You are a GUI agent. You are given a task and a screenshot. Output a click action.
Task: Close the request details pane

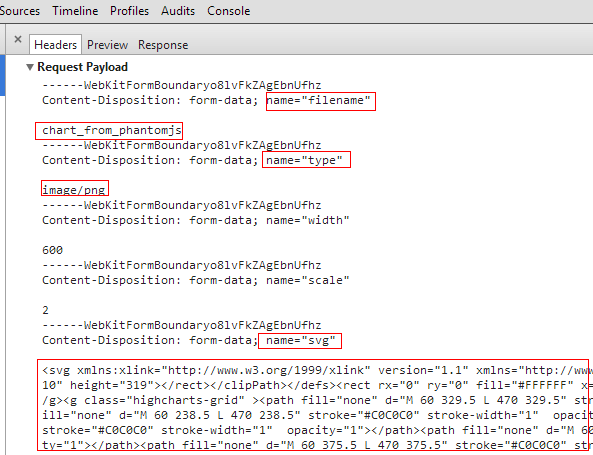point(18,39)
